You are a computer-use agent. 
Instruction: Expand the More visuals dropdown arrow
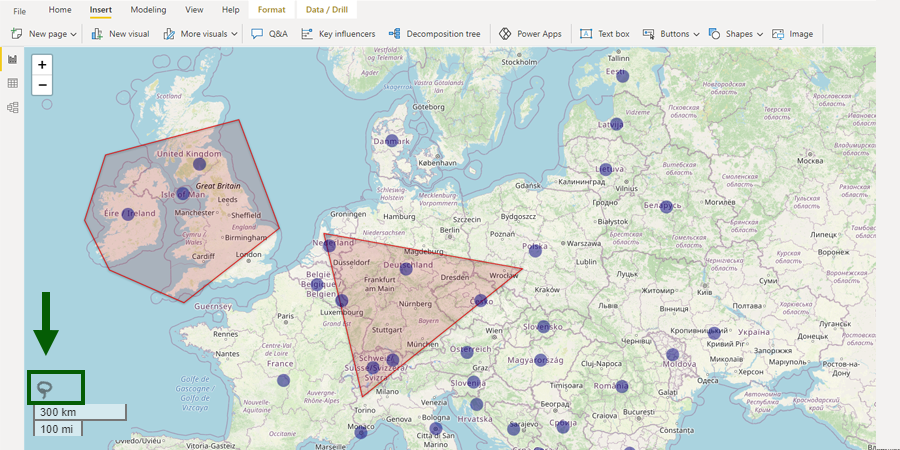coord(235,34)
